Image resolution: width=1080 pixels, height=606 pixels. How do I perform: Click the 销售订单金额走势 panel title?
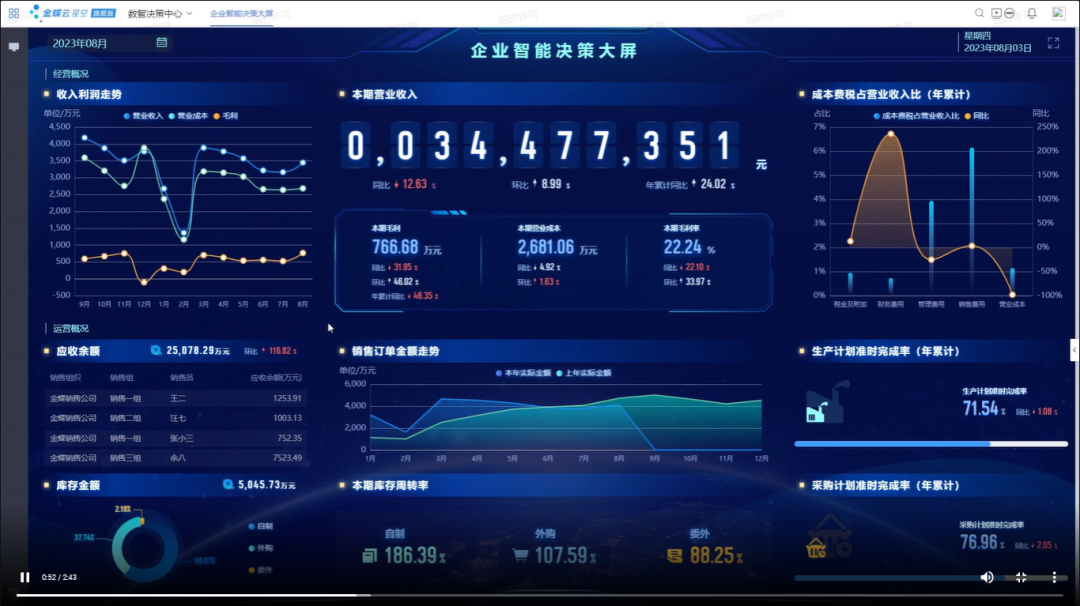coord(395,351)
